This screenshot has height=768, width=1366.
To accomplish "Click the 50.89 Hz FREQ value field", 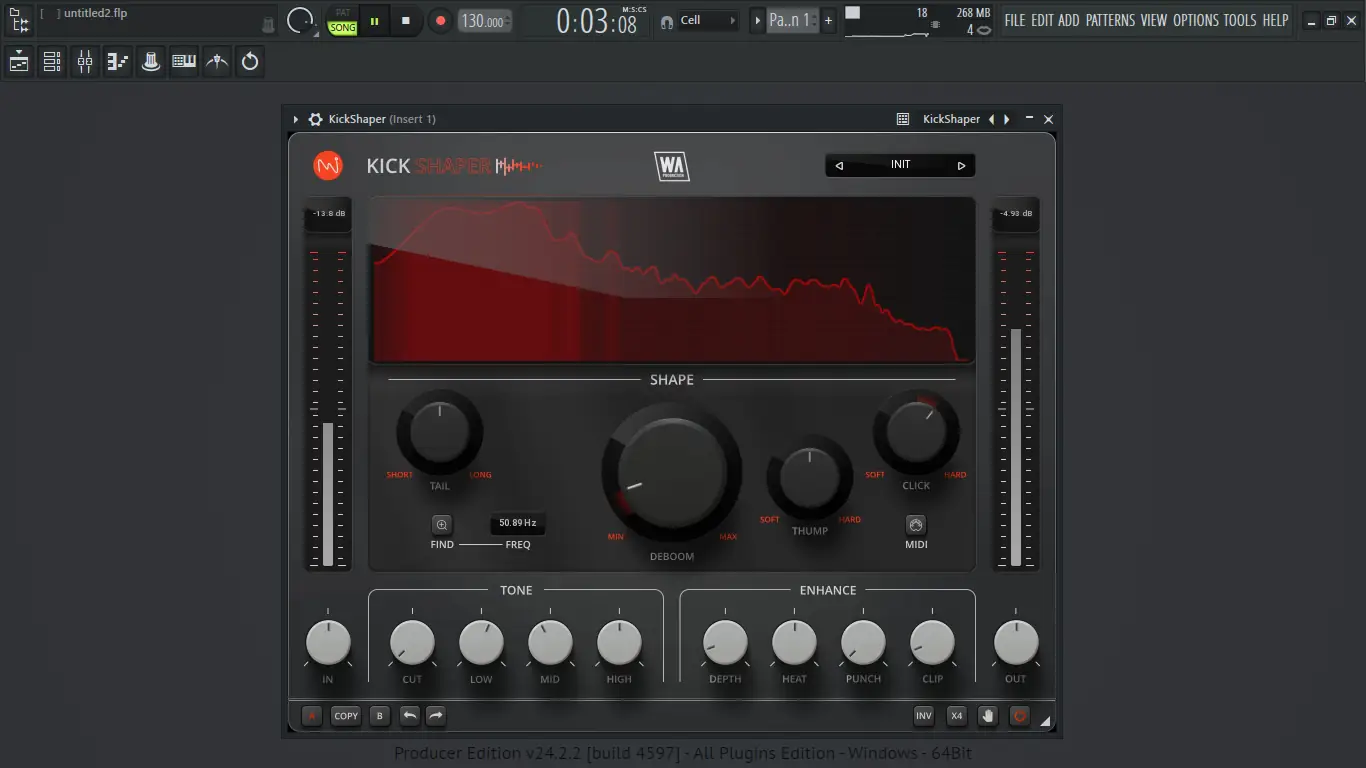I will [x=517, y=523].
